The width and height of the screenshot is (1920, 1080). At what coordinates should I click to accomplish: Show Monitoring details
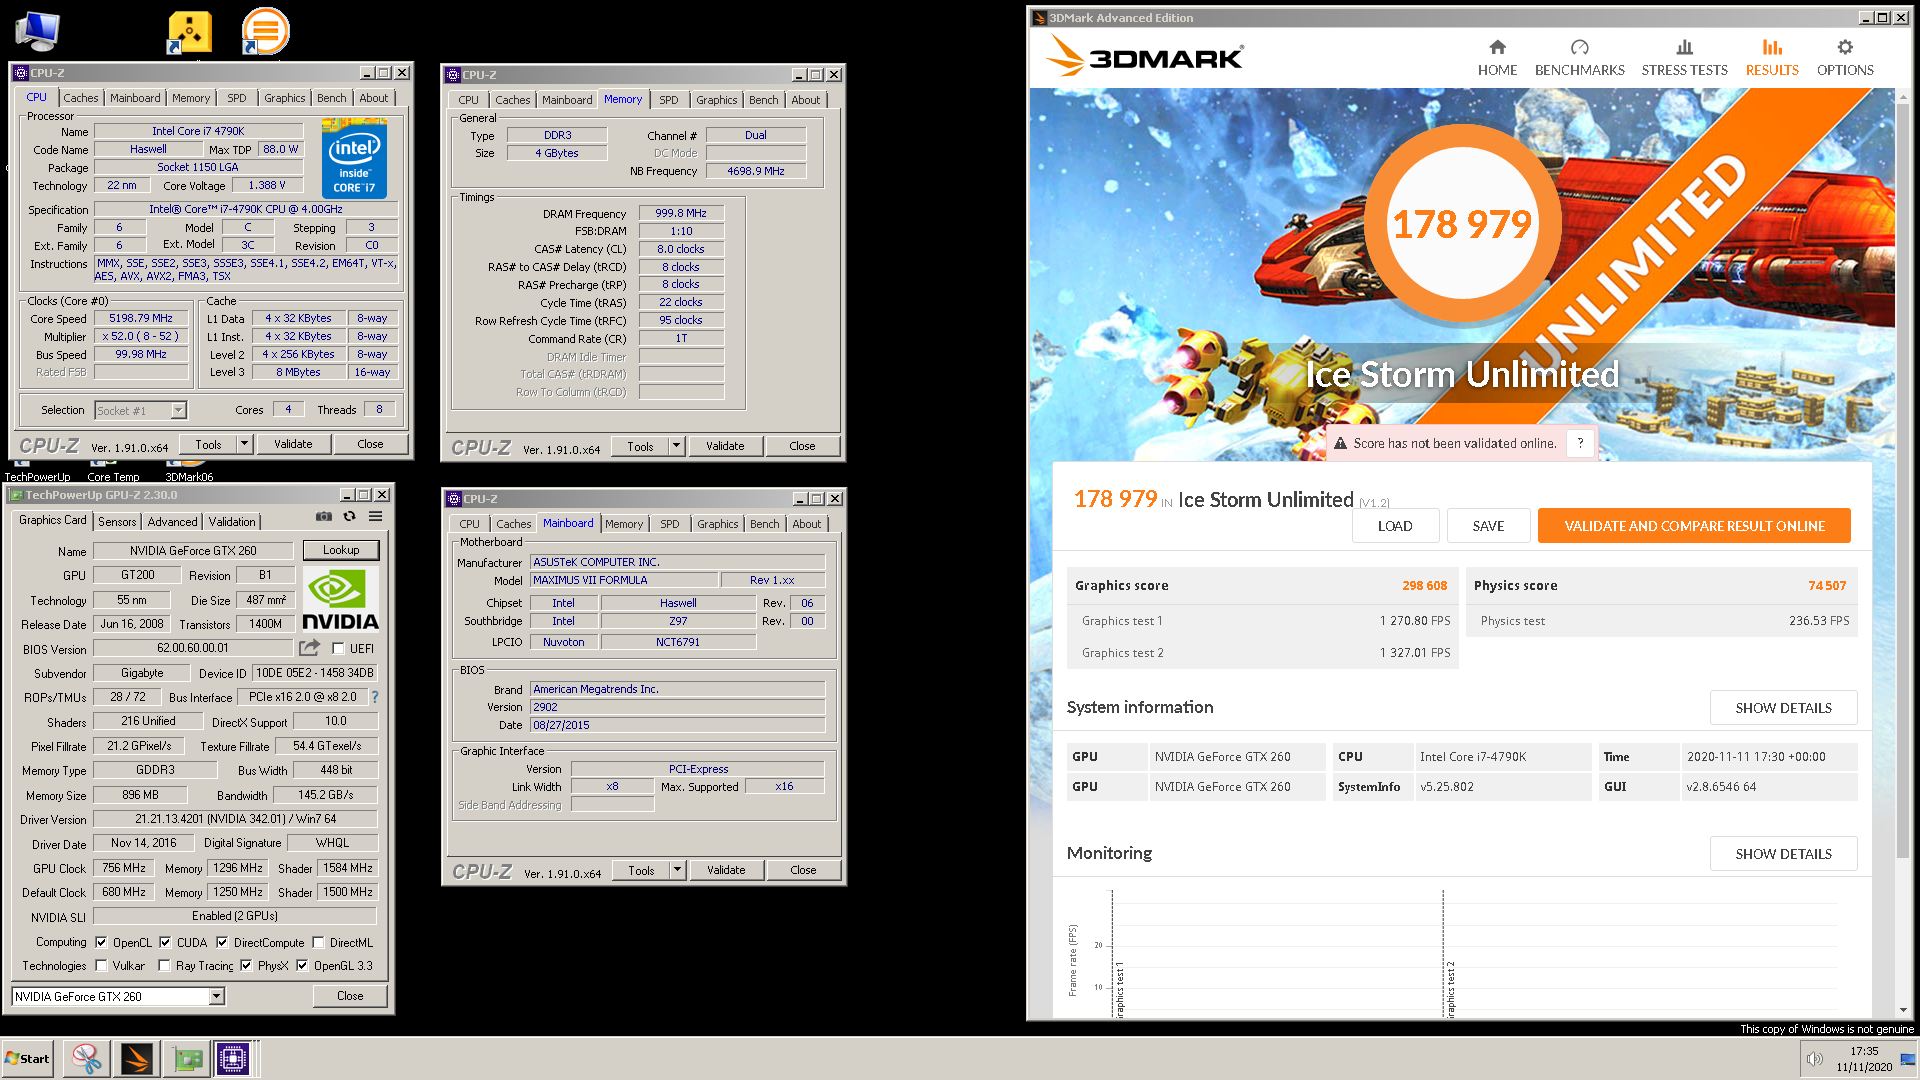[x=1783, y=854]
